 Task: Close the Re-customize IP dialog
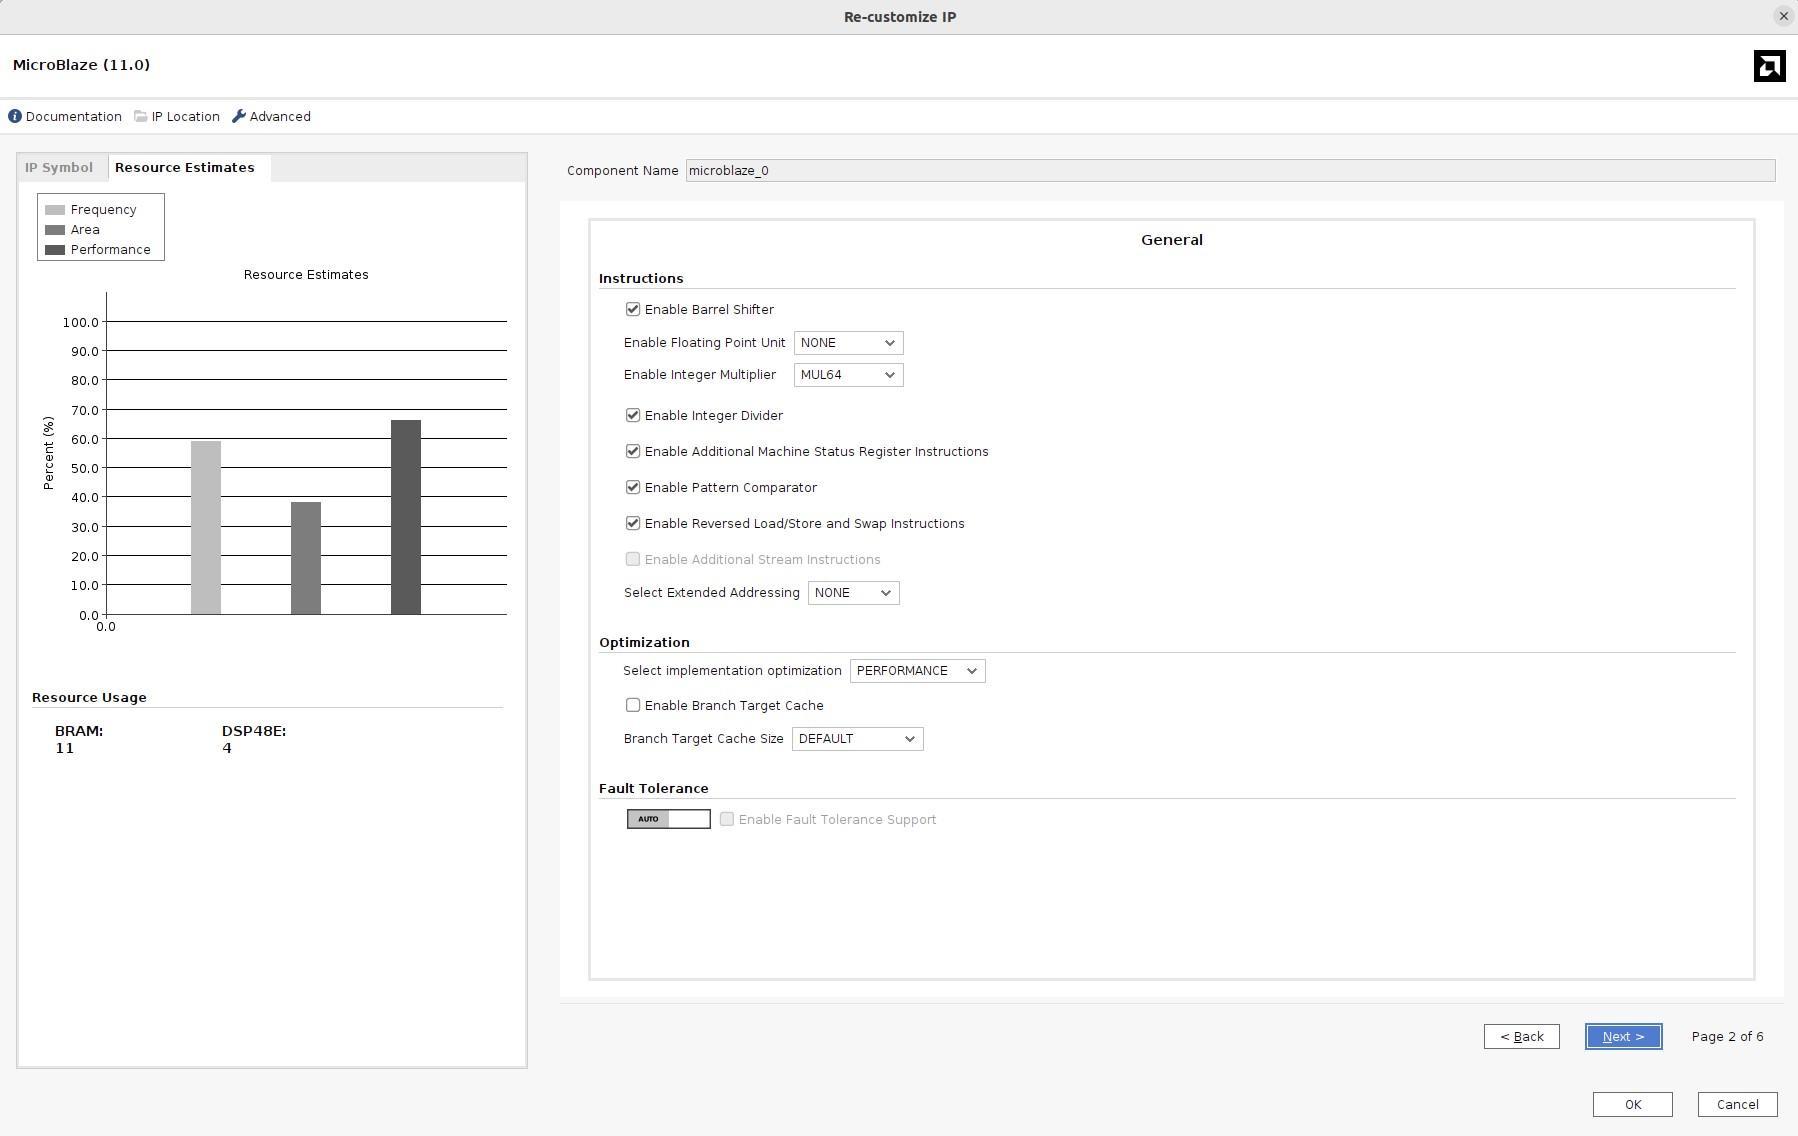click(1783, 16)
